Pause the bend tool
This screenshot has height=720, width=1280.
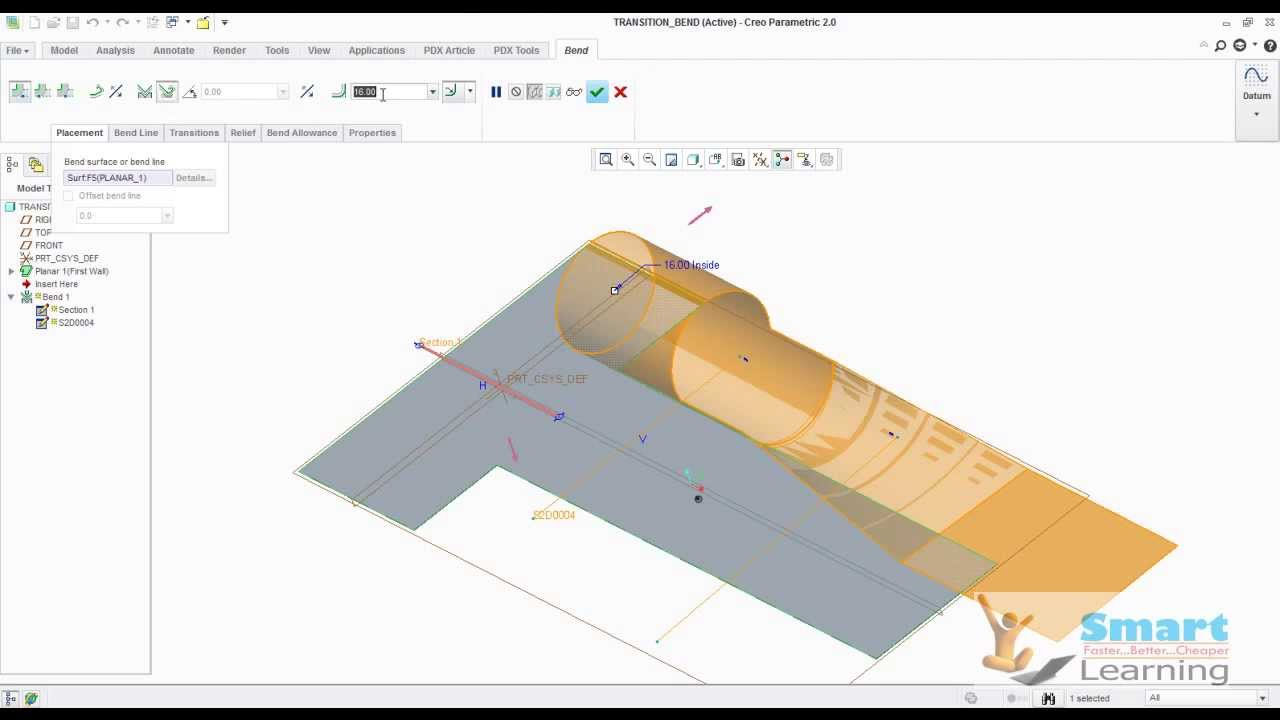click(x=496, y=92)
